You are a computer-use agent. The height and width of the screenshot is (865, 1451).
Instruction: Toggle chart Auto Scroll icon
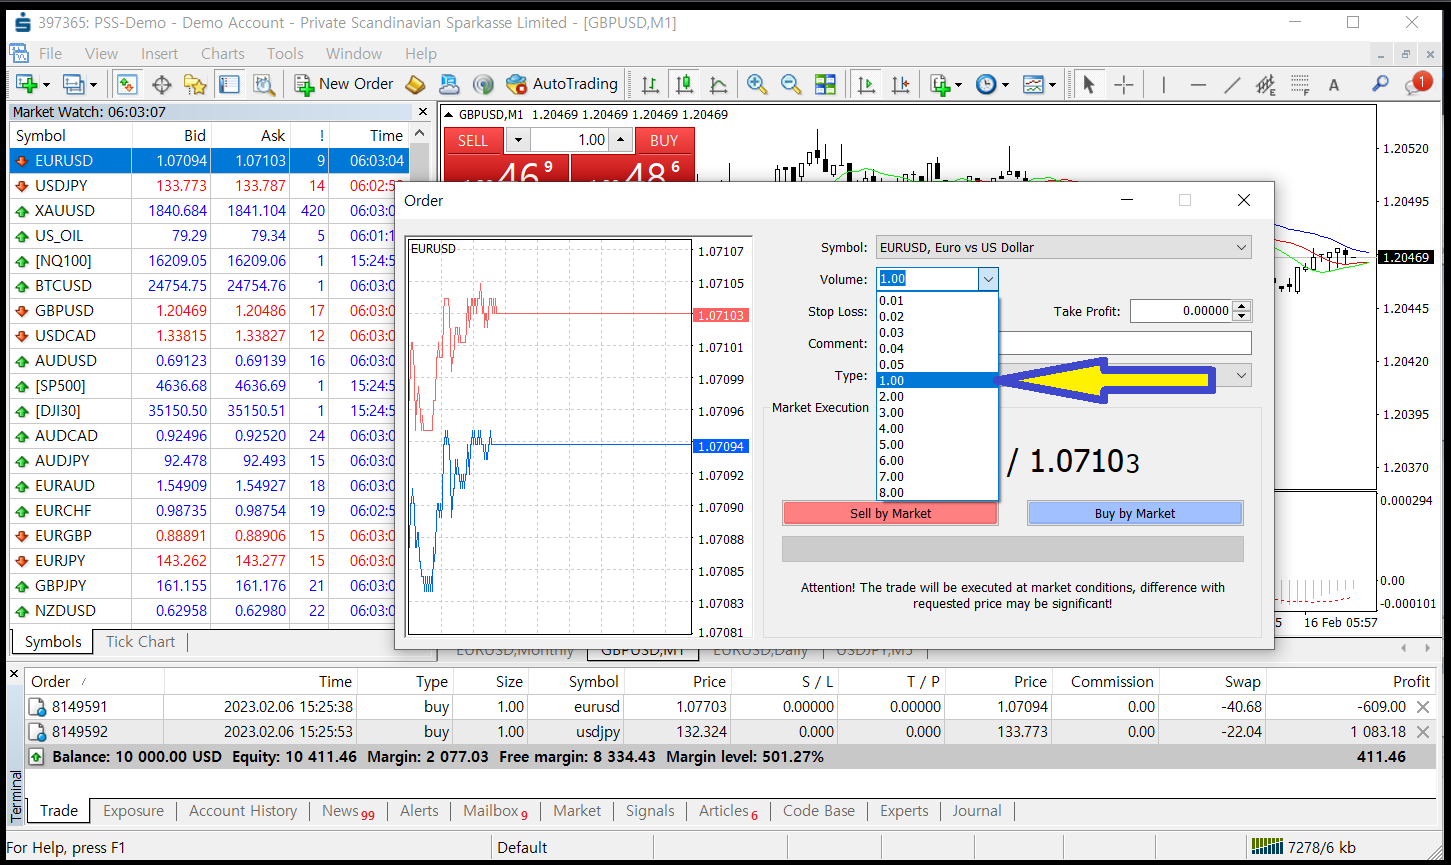tap(867, 85)
